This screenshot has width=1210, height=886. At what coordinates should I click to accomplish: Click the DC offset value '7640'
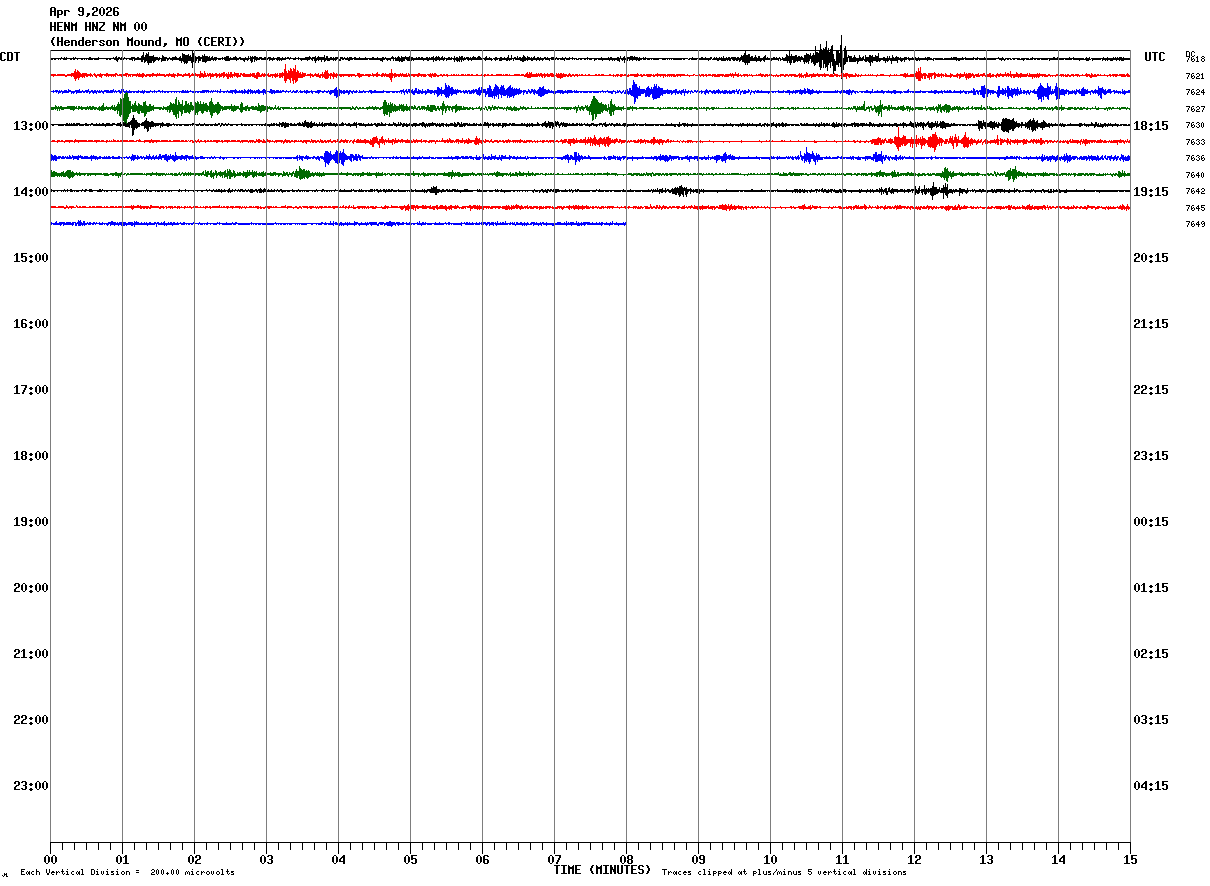tap(1195, 175)
